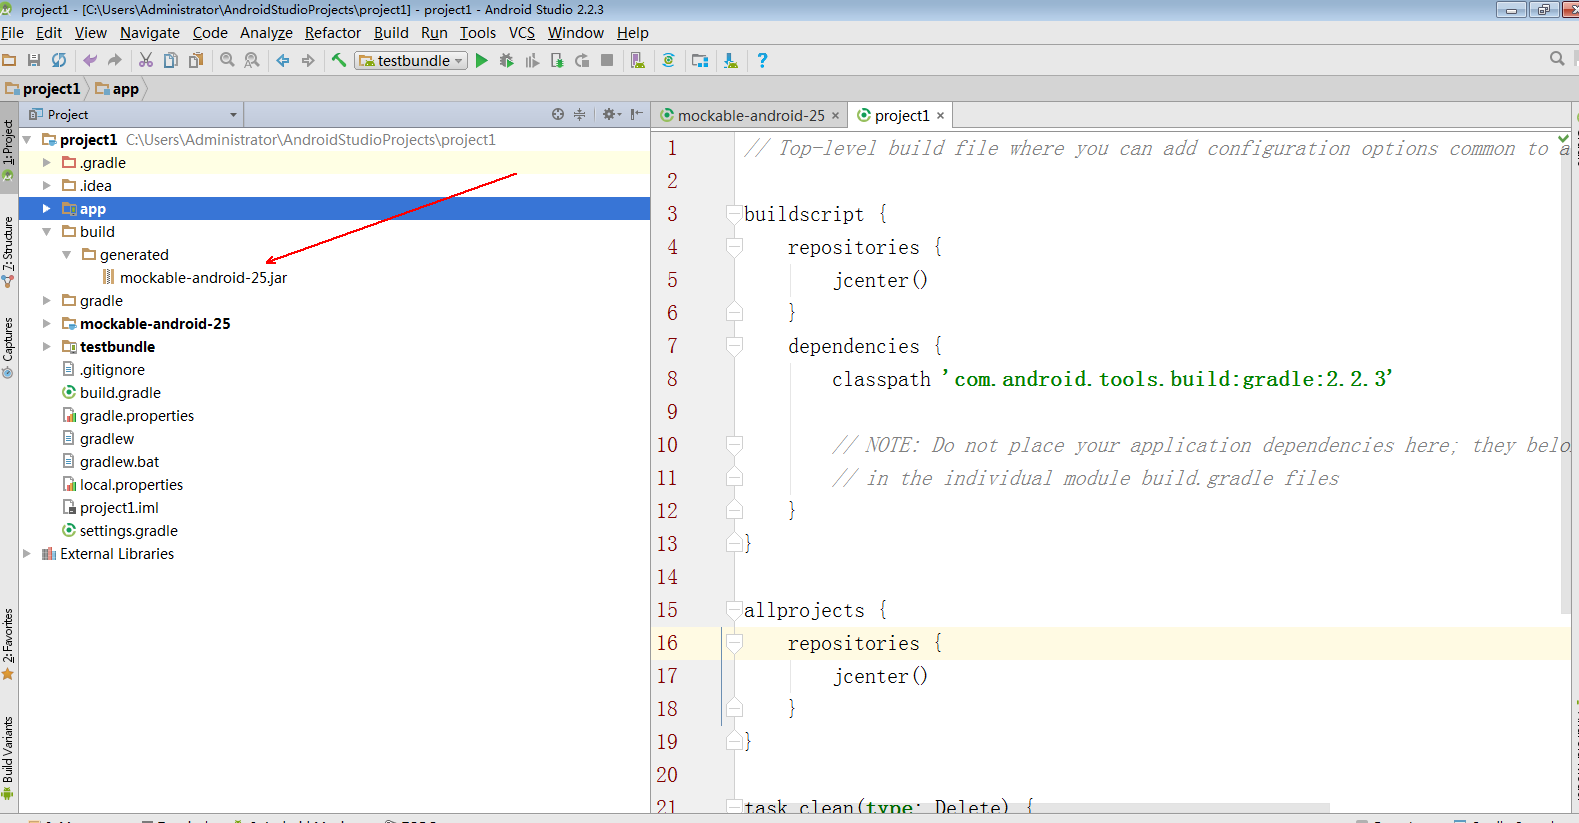
Task: Click the project1 breadcrumb in navigation bar
Action: pos(43,89)
